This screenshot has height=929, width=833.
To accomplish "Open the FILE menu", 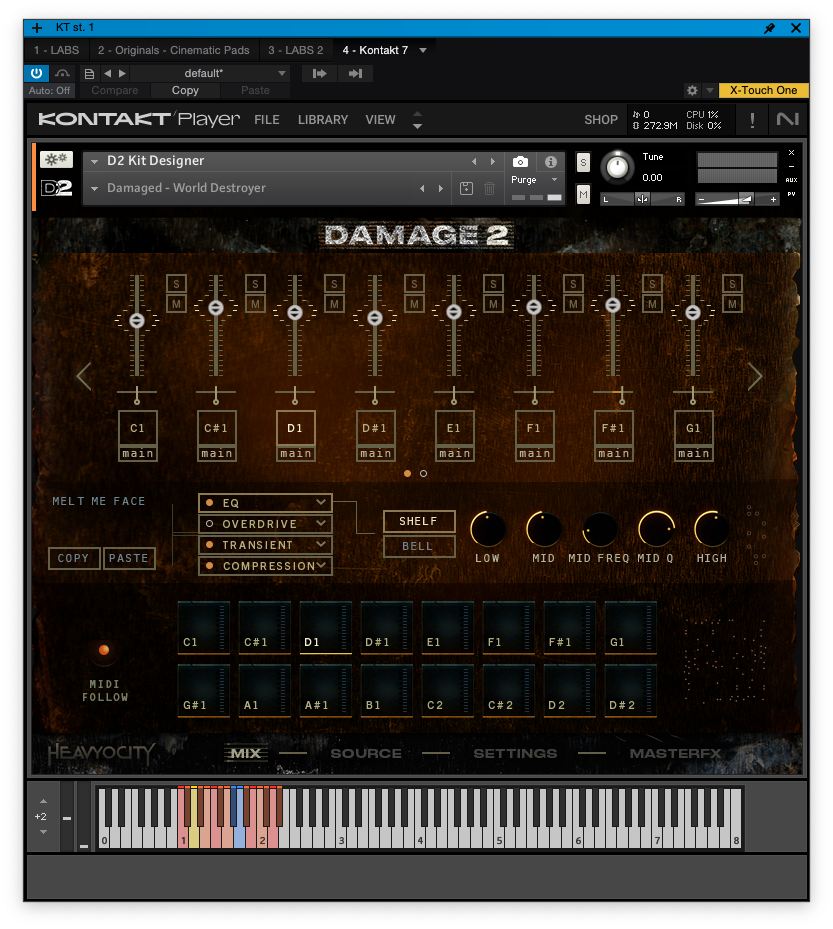I will click(x=267, y=120).
